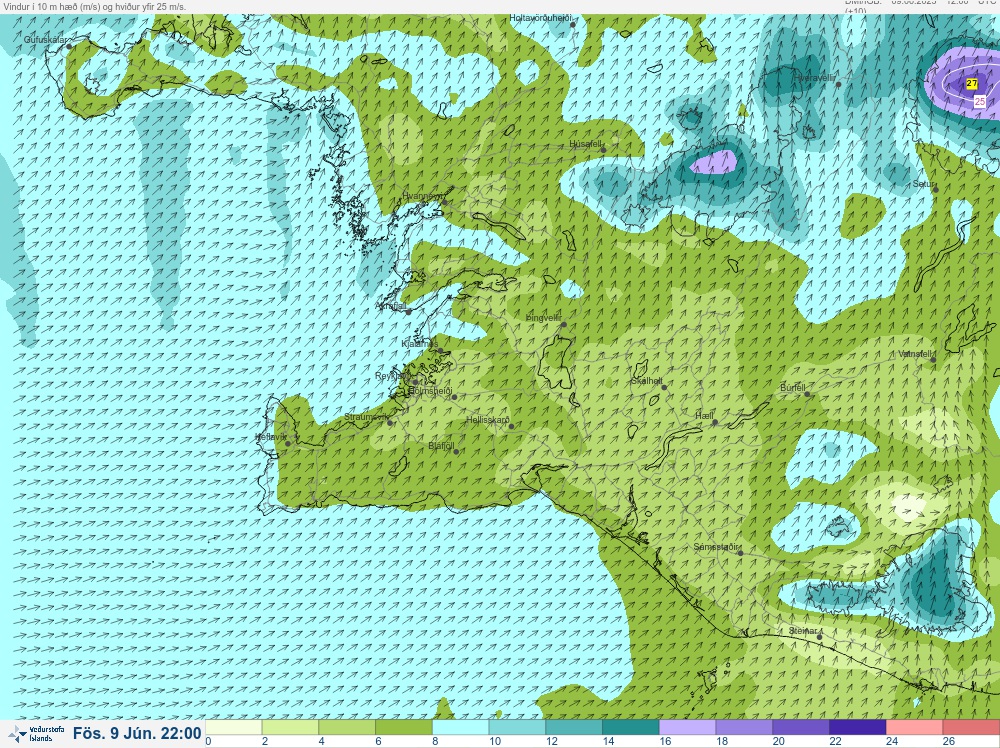This screenshot has height=748, width=1000.
Task: Select the light cyan 8–10 legend swatch
Action: [x=460, y=728]
